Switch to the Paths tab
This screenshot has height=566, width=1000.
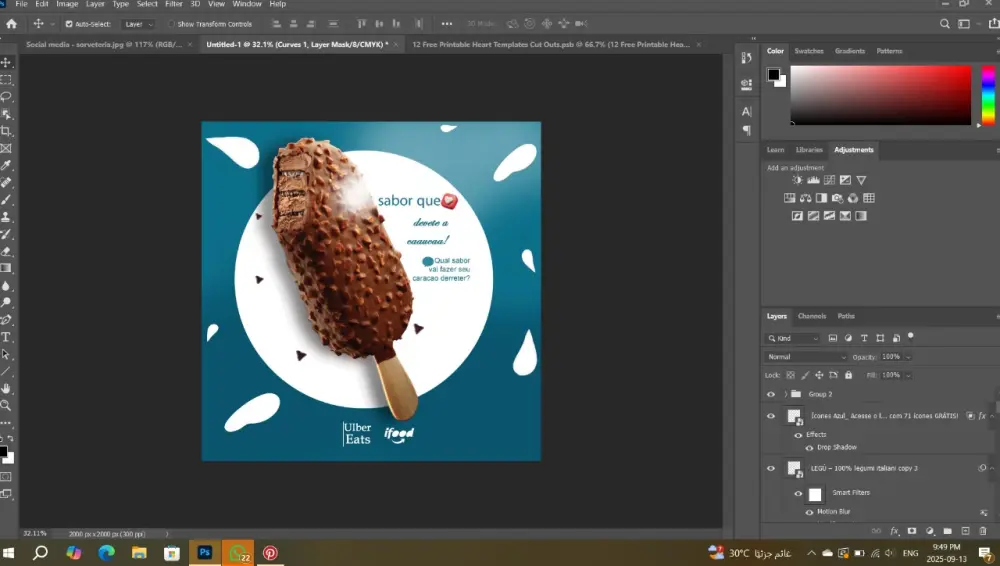pos(846,316)
